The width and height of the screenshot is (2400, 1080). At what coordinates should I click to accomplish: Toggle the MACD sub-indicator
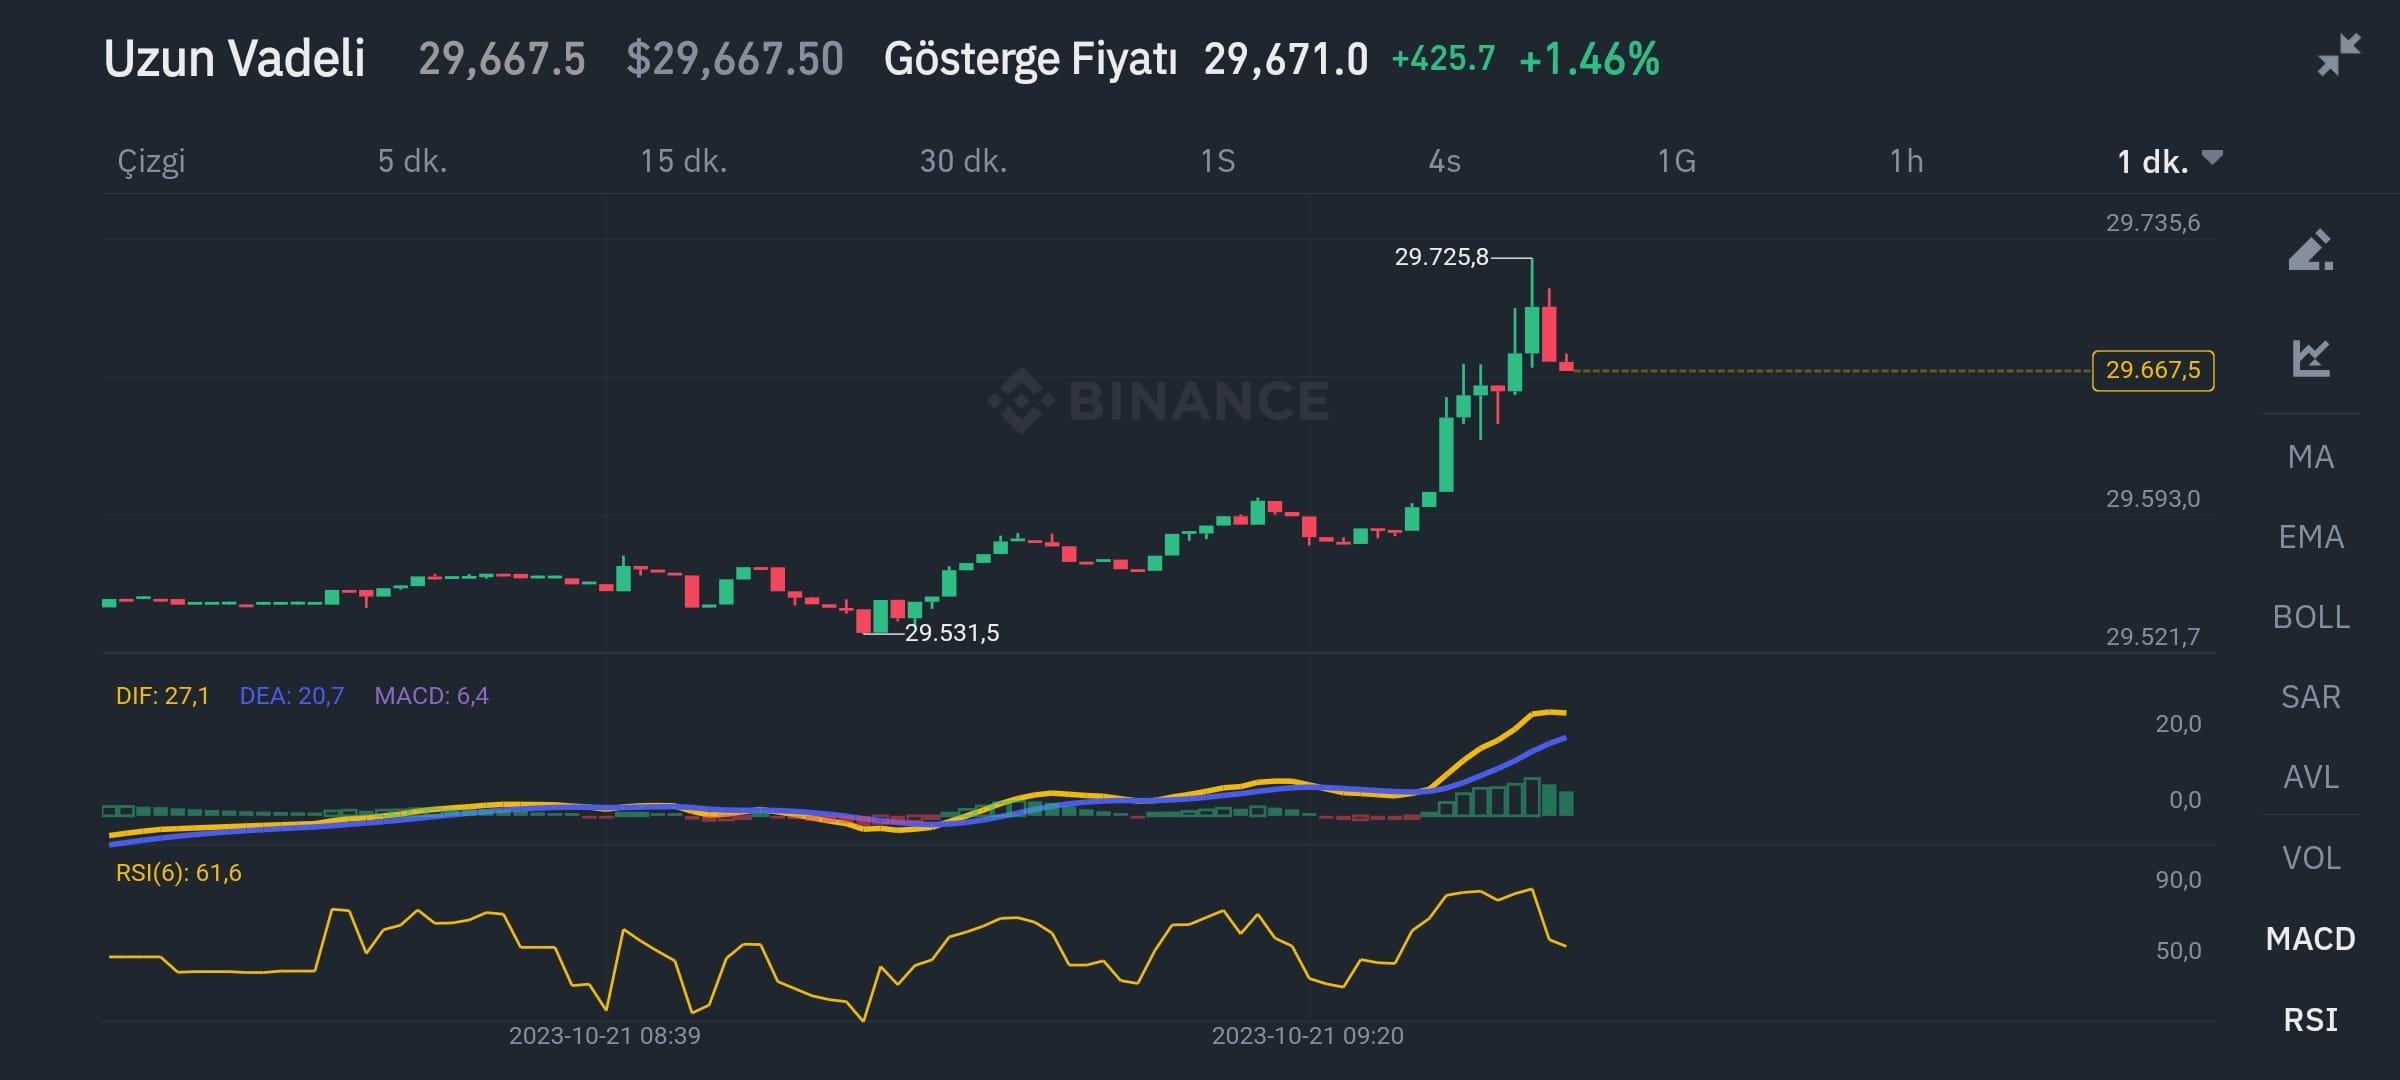[x=2310, y=939]
